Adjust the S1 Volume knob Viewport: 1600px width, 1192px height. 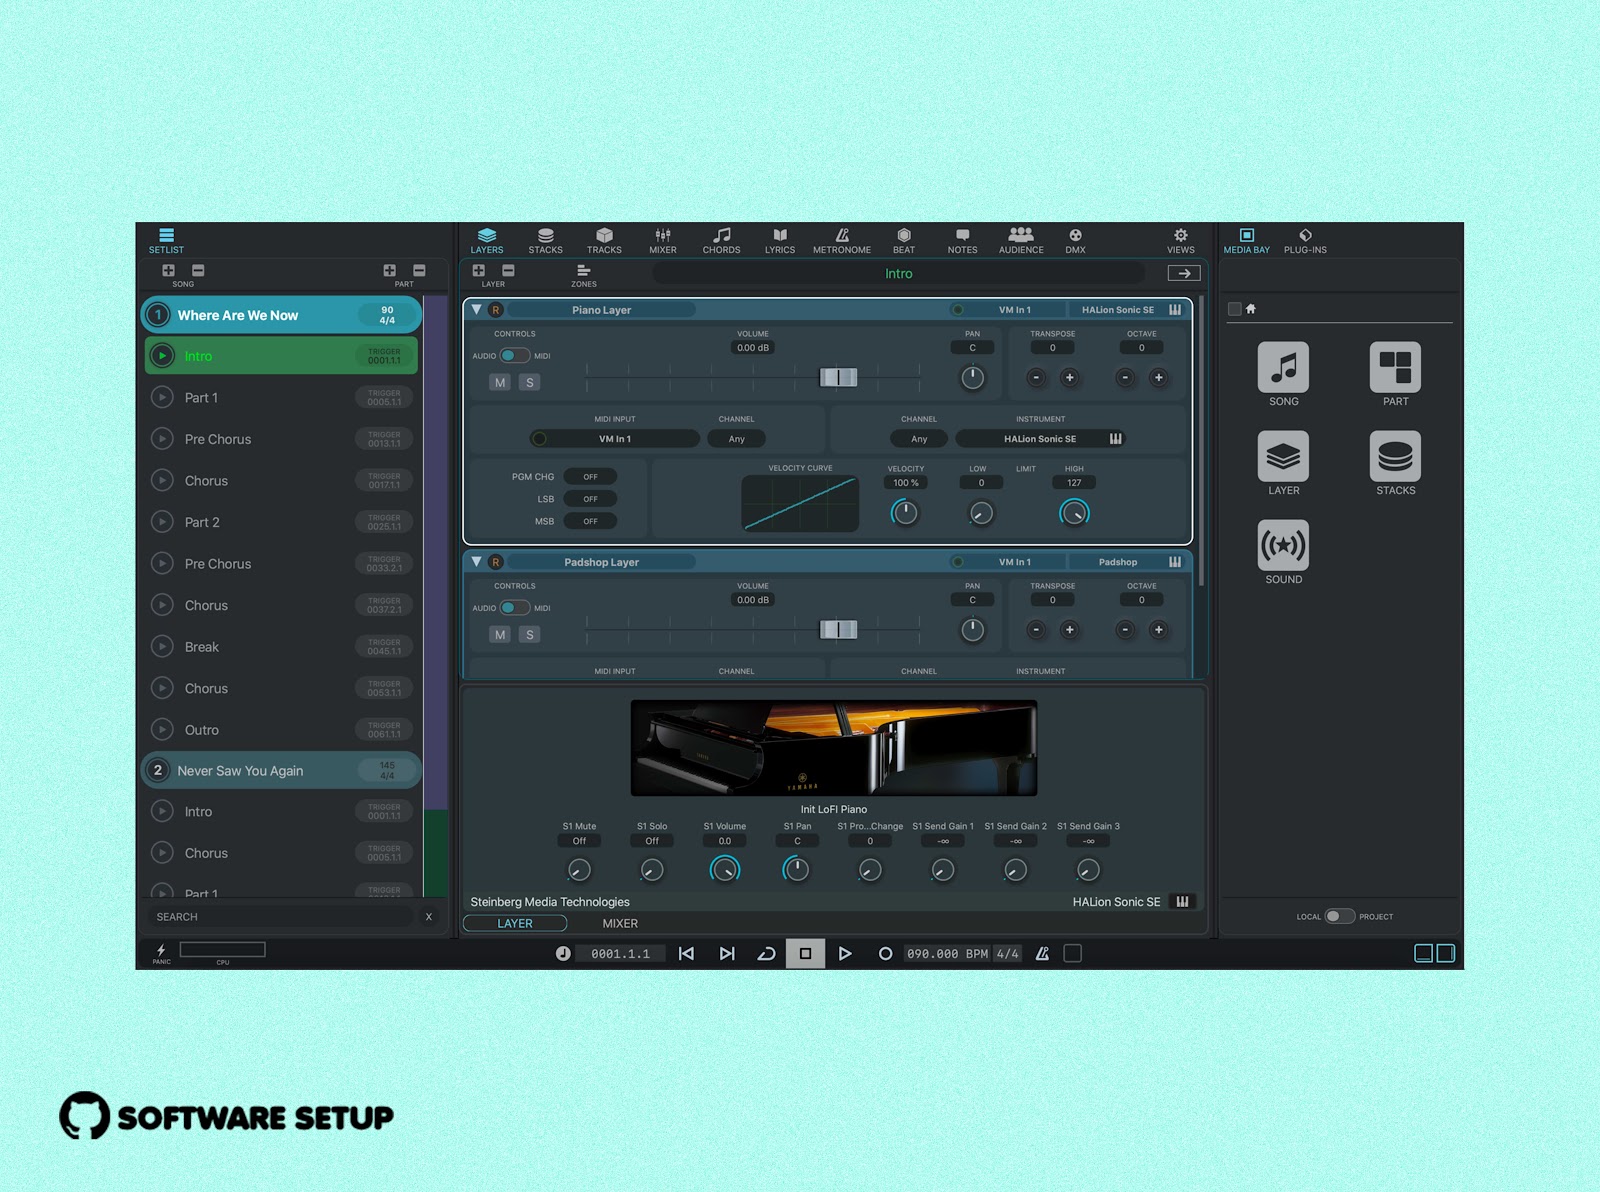pos(724,869)
